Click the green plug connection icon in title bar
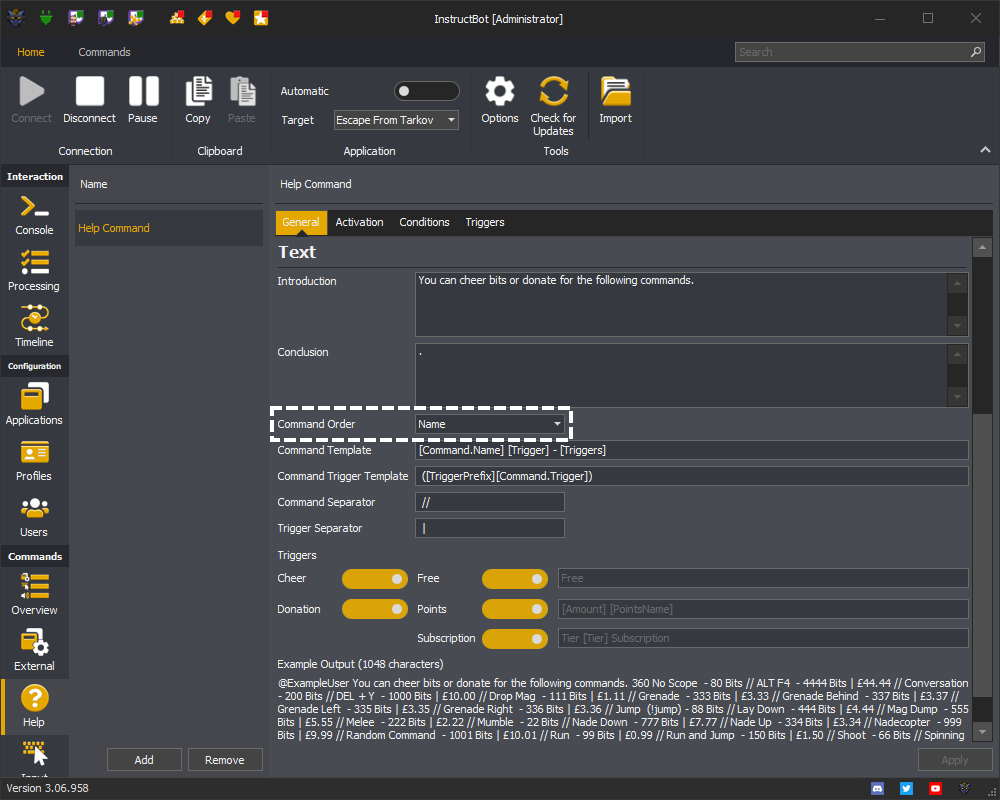The image size is (1000, 800). (45, 18)
